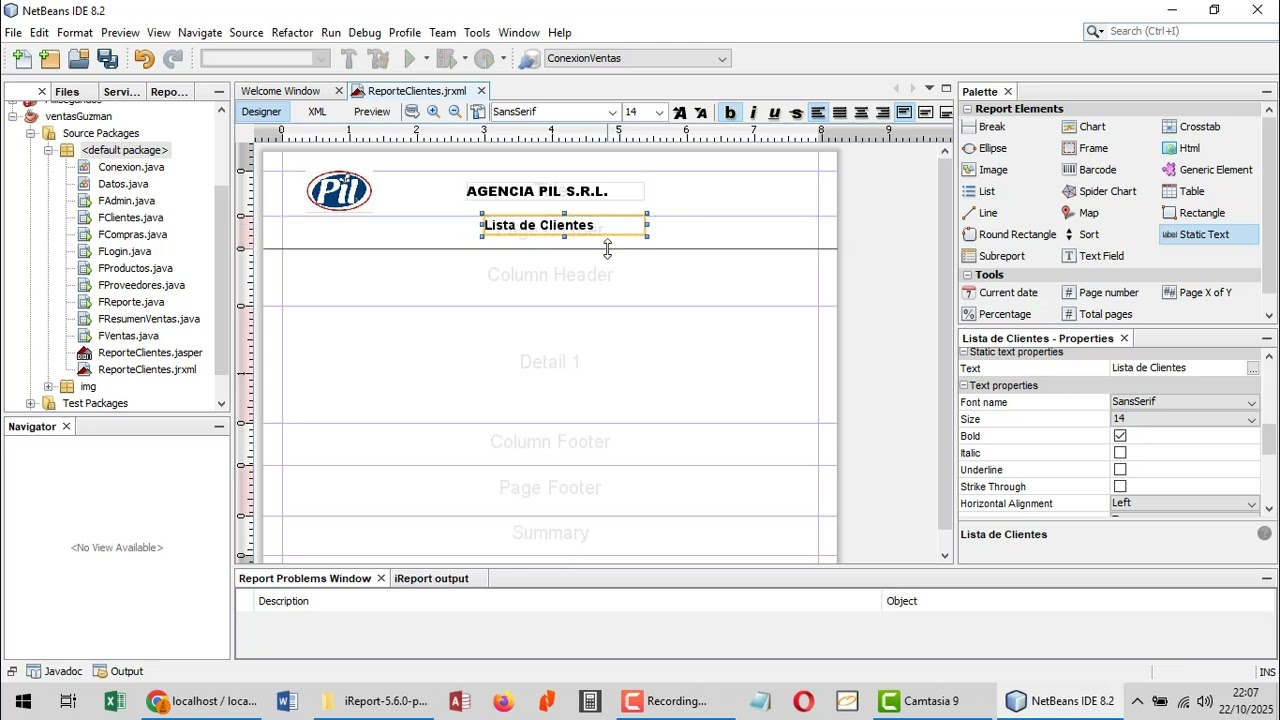Increase font size with the large A icon
The width and height of the screenshot is (1280, 720).
680,113
